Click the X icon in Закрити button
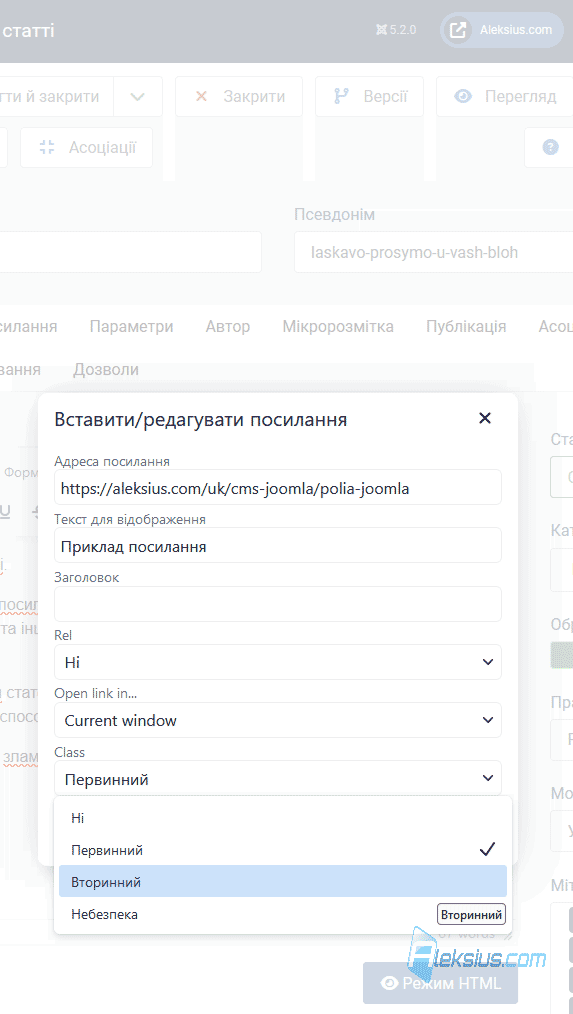 tap(201, 96)
